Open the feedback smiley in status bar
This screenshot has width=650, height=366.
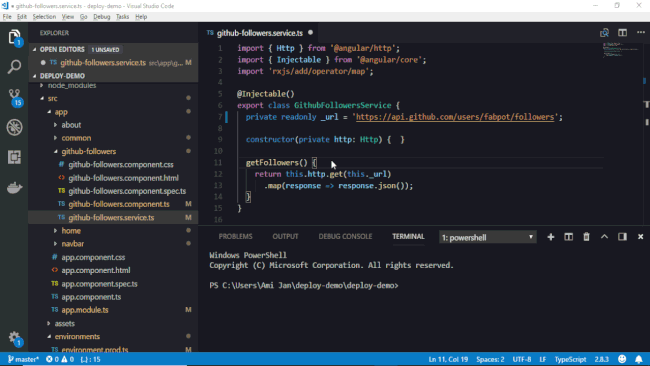[622, 359]
